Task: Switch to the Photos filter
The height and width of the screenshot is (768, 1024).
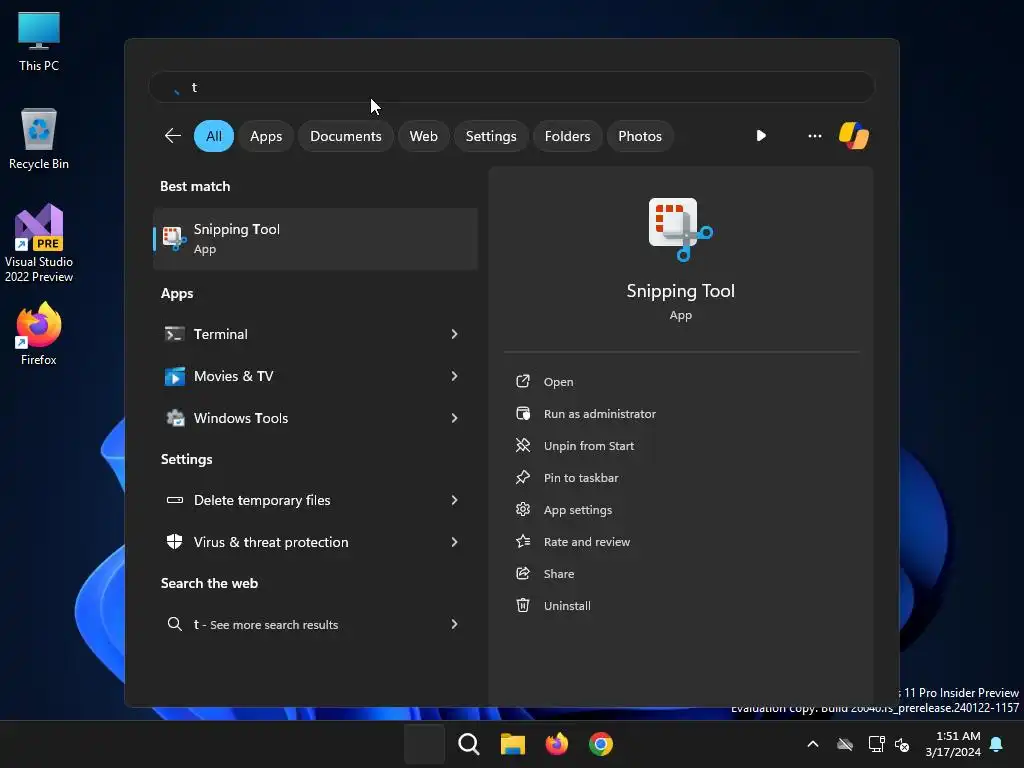Action: click(640, 136)
